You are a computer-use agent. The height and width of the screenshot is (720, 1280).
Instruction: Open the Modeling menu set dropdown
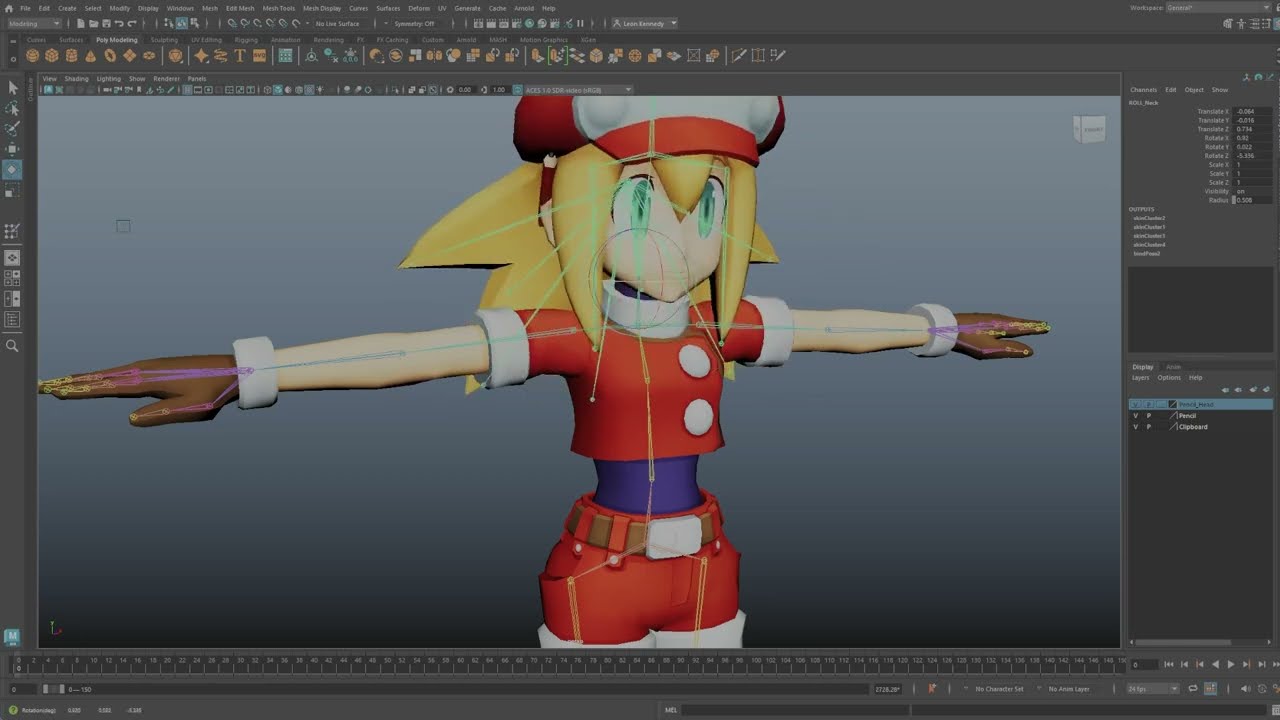point(34,23)
